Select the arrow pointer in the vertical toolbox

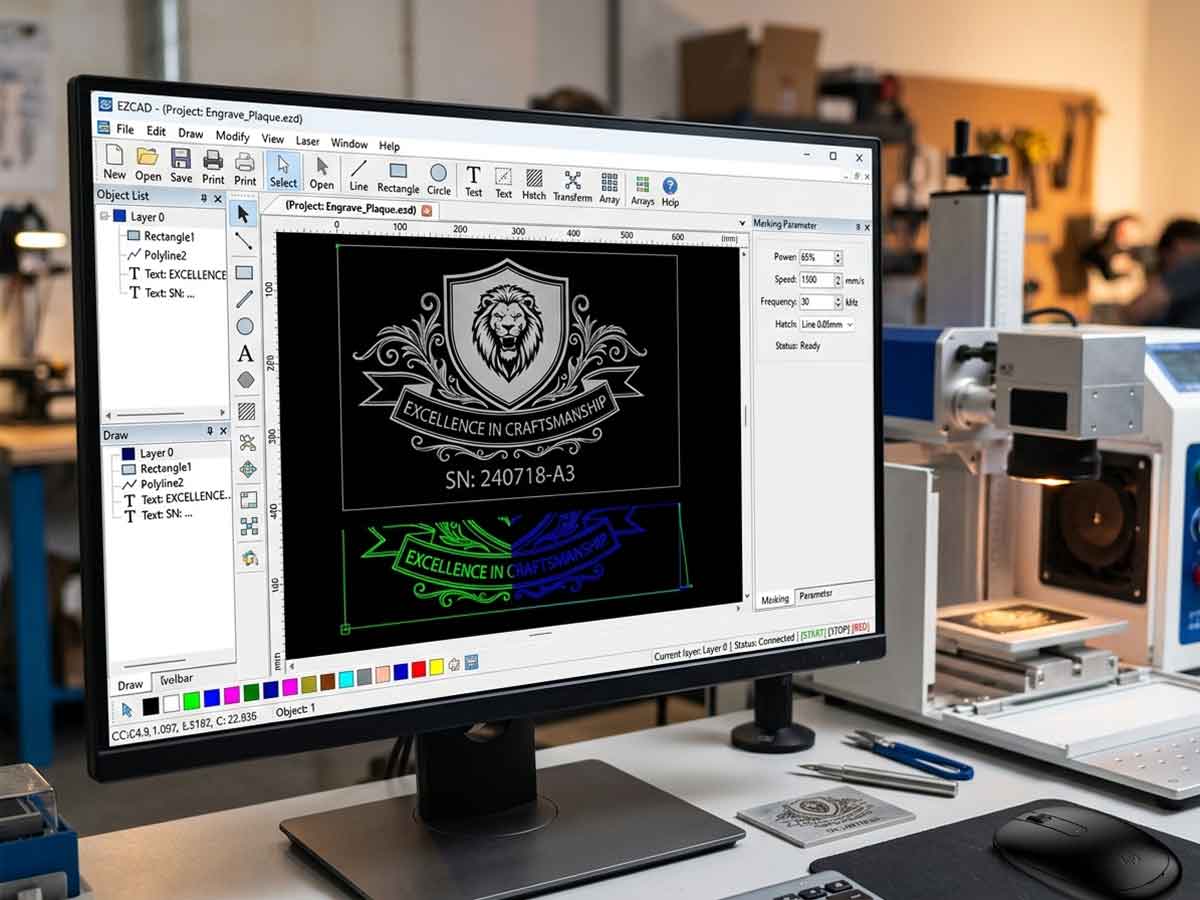(x=243, y=213)
